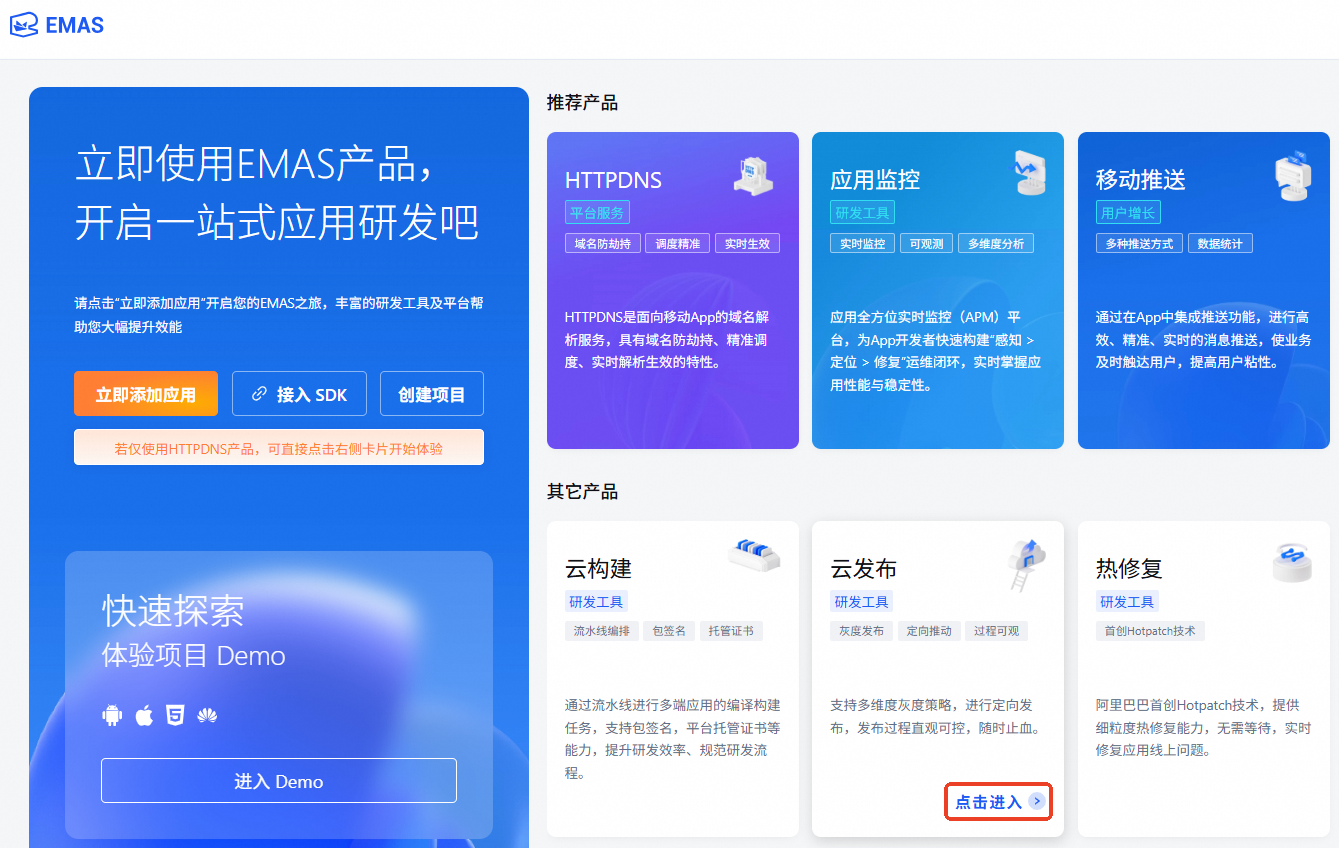Click the 多种推送方式 tag
Image resolution: width=1339 pixels, height=848 pixels.
pyautogui.click(x=1139, y=243)
